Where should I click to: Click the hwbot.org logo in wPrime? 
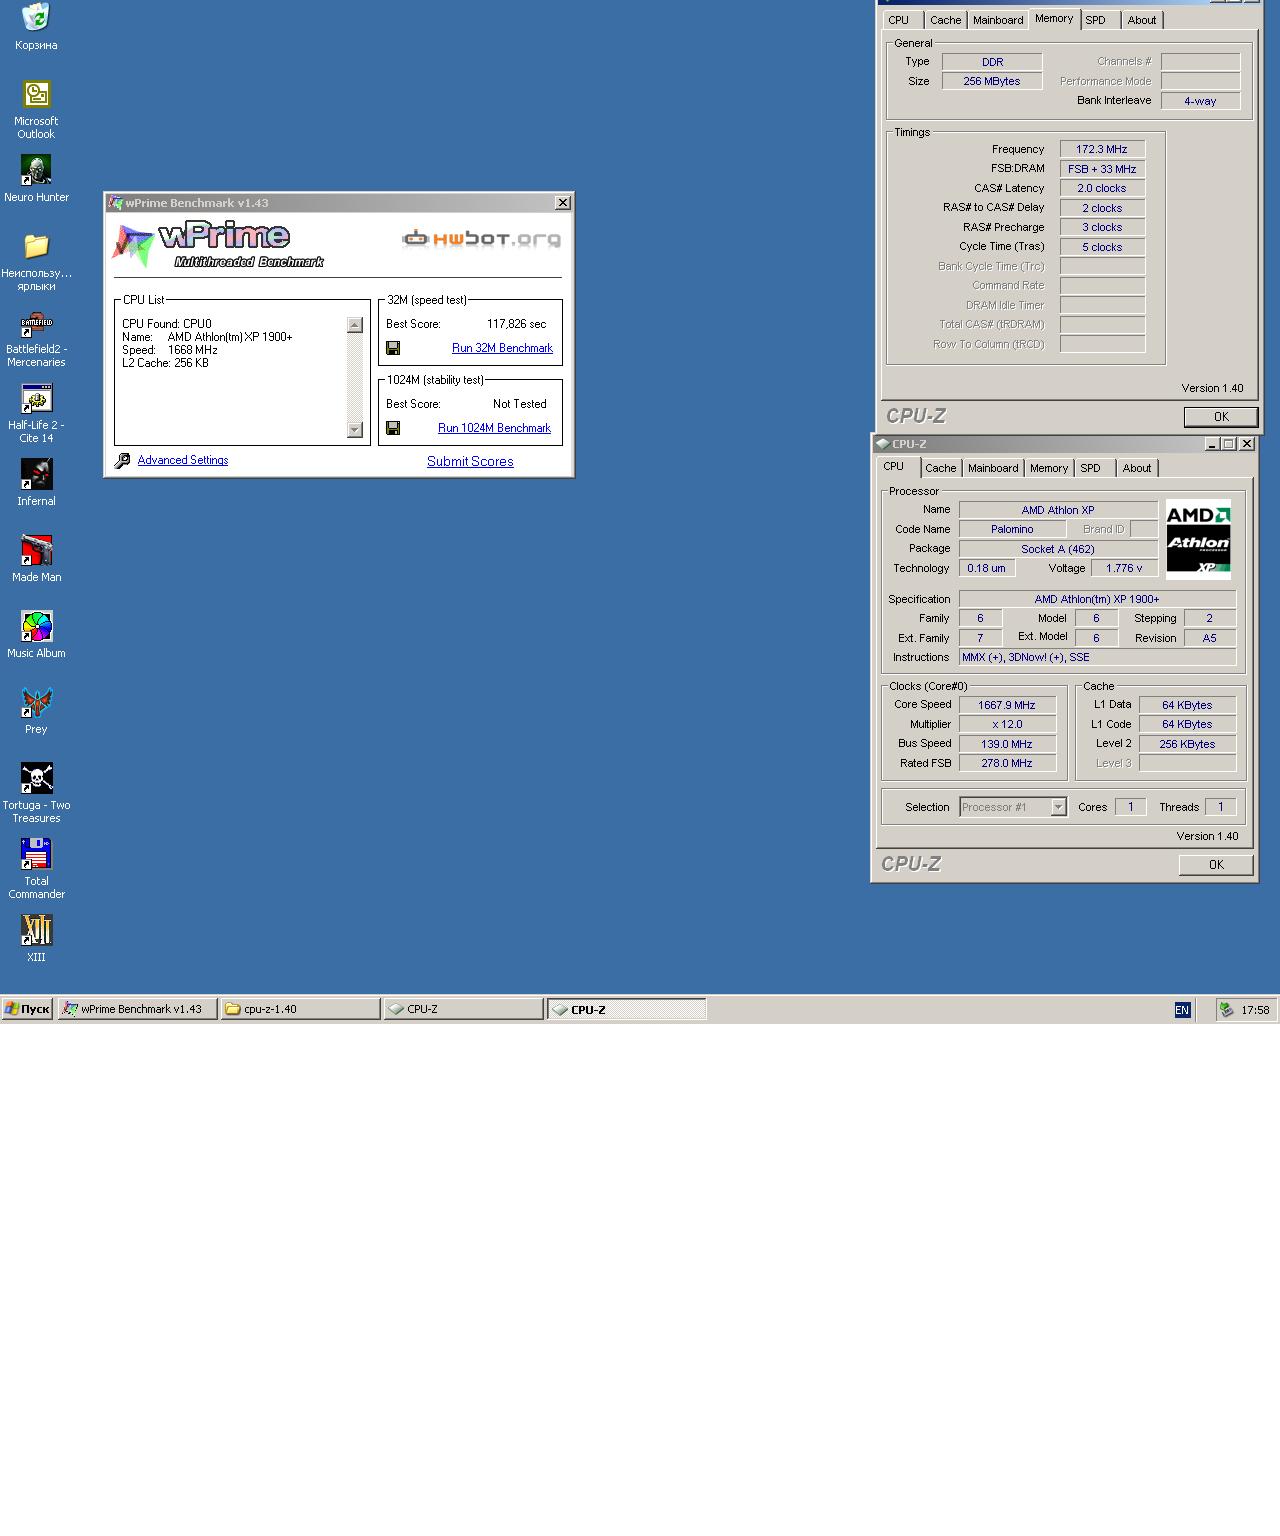[x=481, y=238]
